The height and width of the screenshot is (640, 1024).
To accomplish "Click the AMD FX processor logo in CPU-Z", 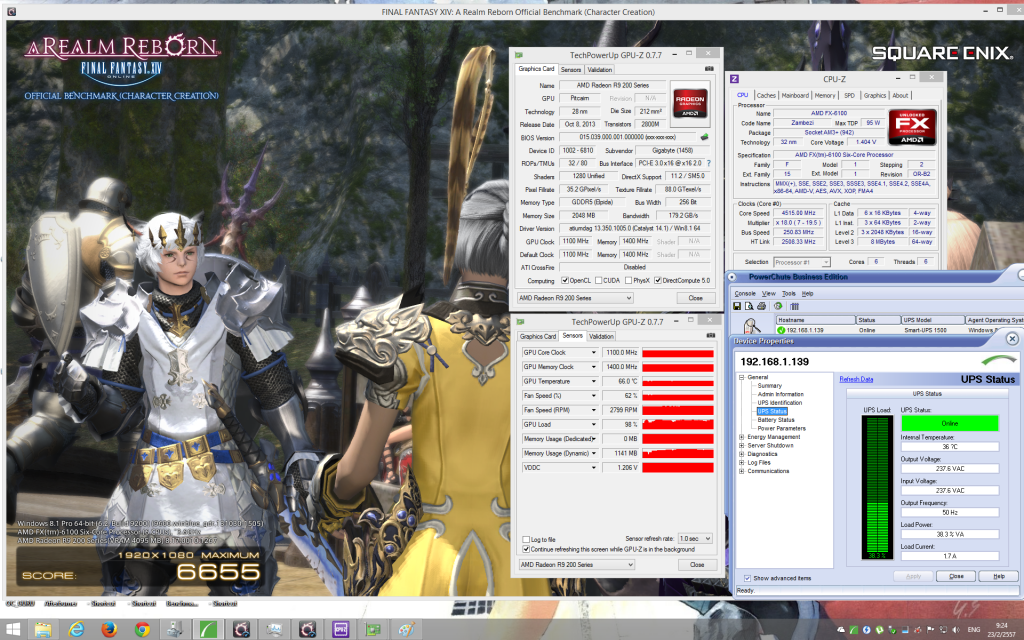I will coord(912,127).
